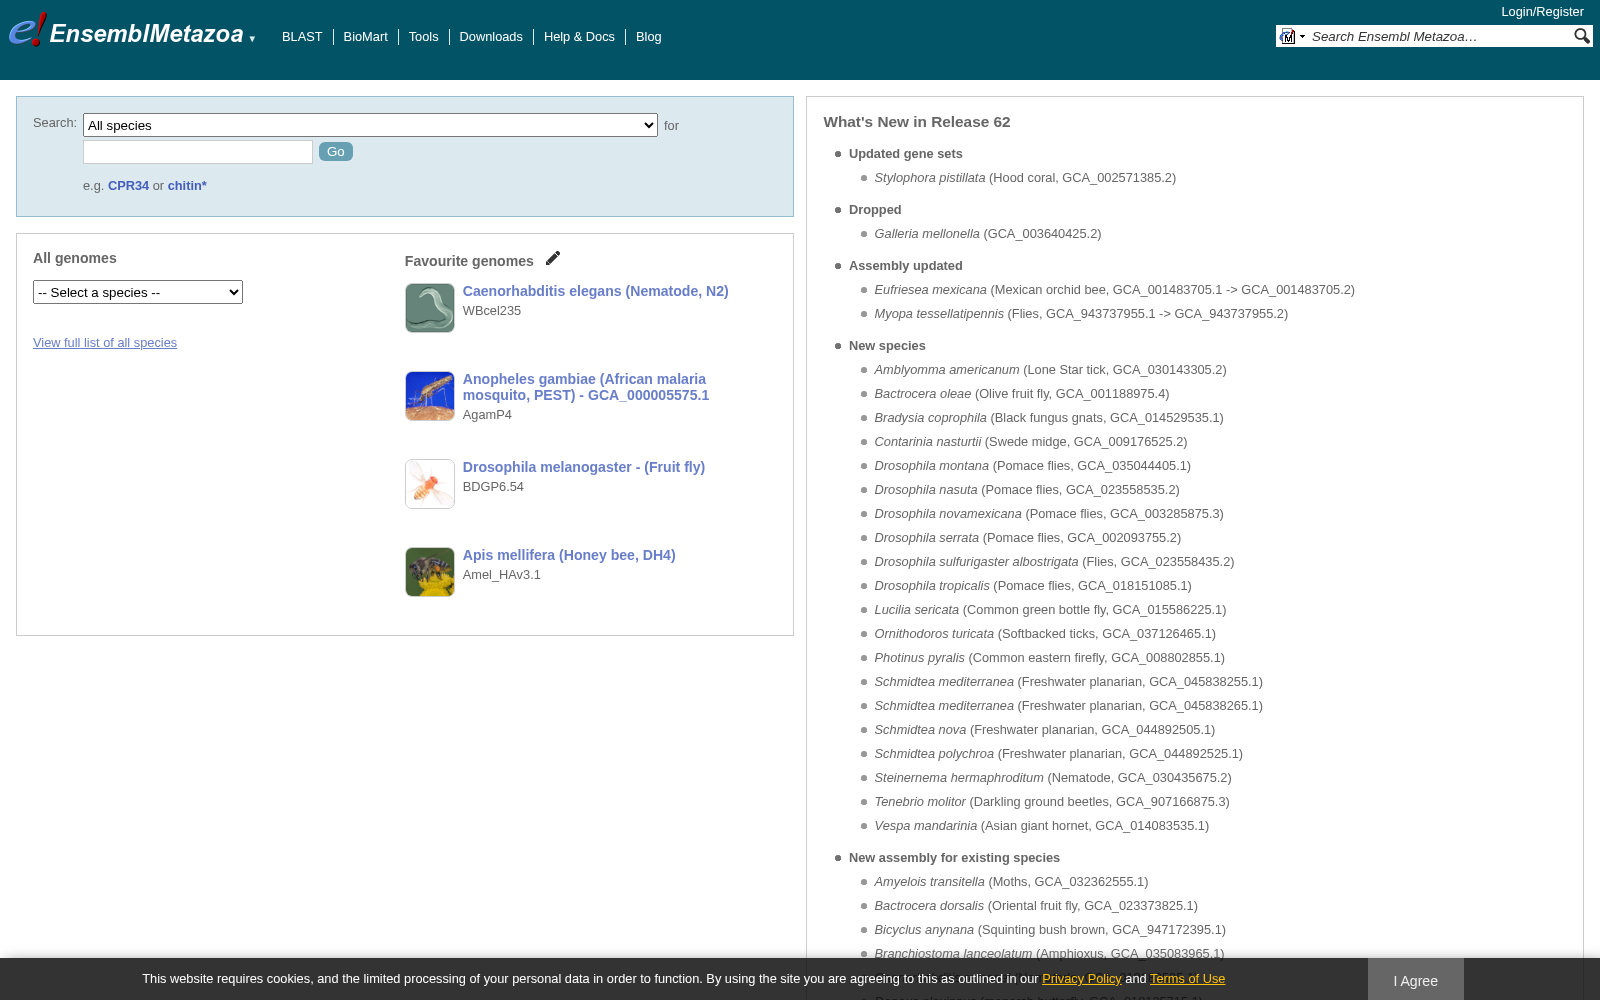Click the Ensembl 'e!' logo icon
The width and height of the screenshot is (1600, 1000).
27,30
